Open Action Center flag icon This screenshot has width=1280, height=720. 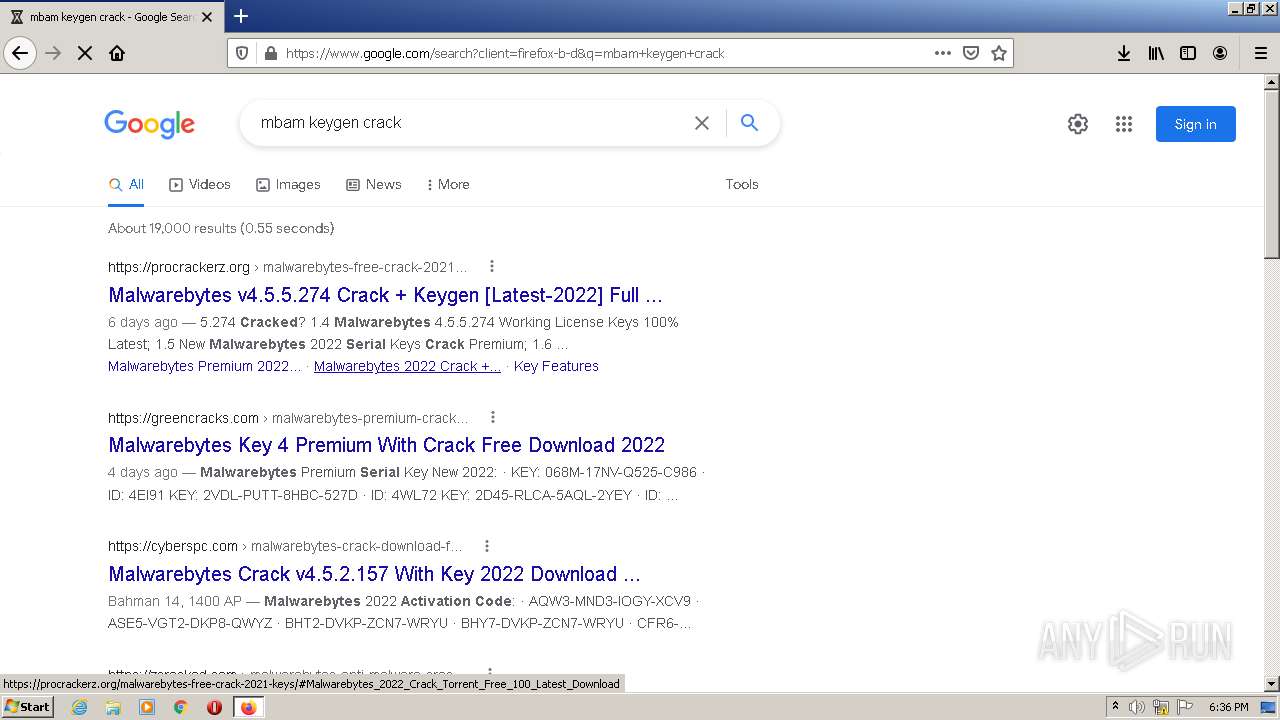click(1185, 707)
